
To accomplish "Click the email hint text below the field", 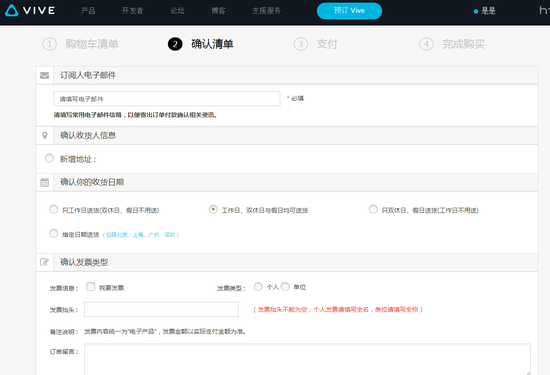I will click(x=135, y=115).
